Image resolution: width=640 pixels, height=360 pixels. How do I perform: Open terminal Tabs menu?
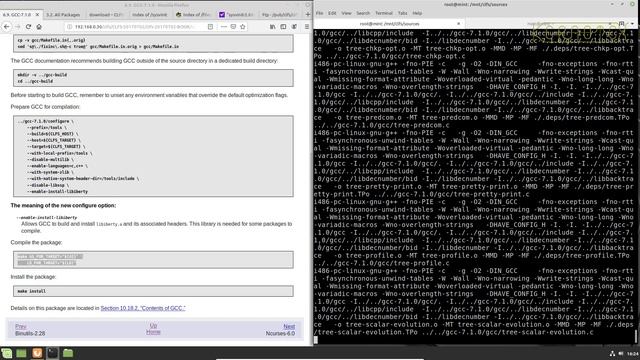point(402,13)
